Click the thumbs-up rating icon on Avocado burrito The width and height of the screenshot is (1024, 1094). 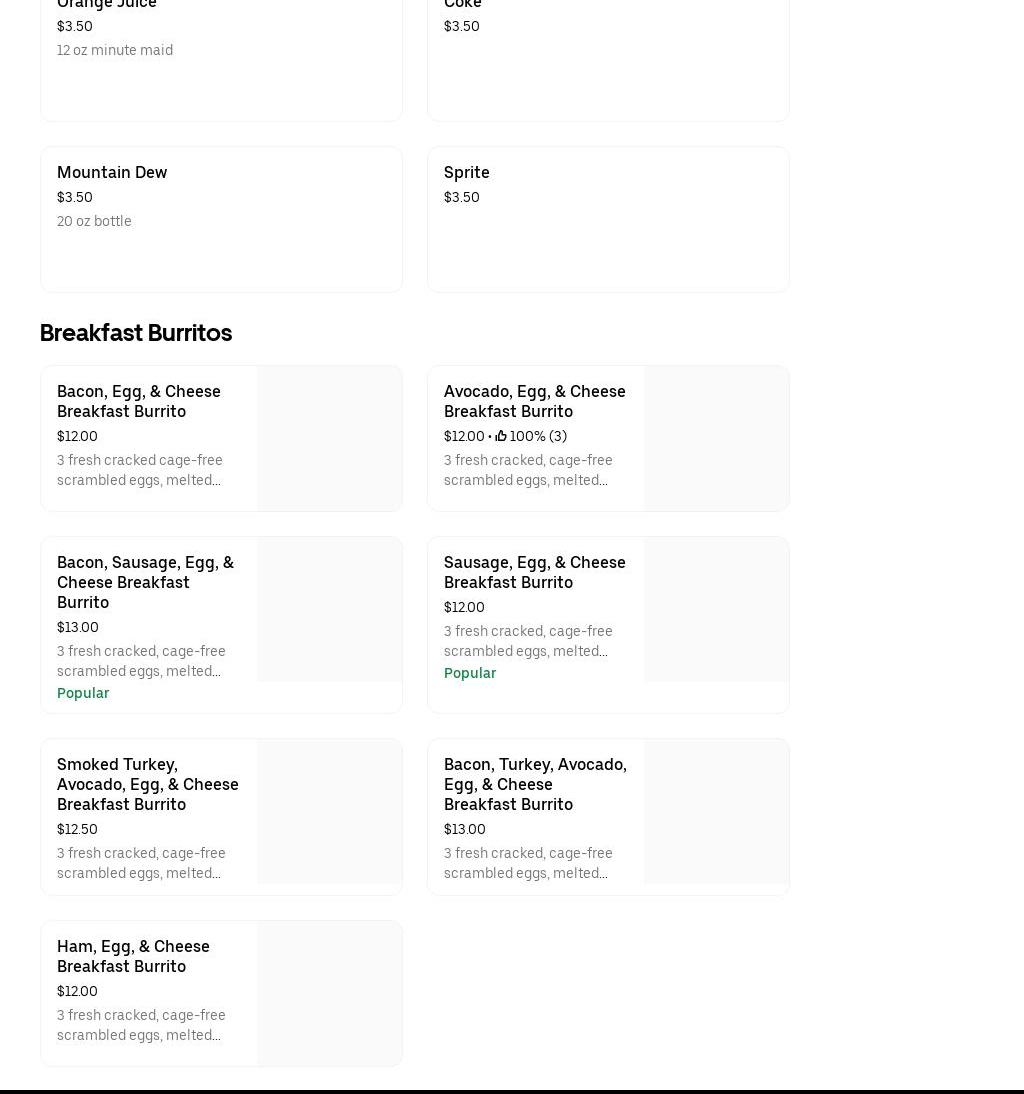pyautogui.click(x=501, y=436)
